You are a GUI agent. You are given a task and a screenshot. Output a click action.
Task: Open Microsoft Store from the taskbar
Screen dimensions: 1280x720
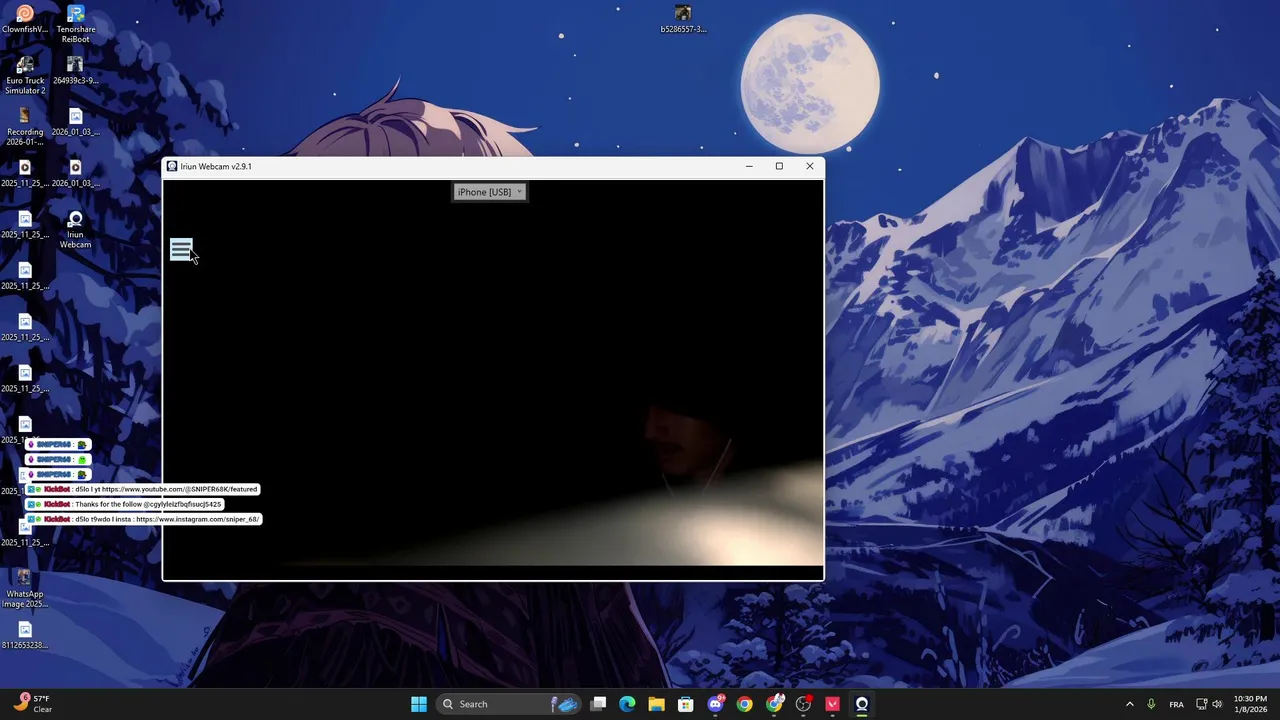coord(686,704)
